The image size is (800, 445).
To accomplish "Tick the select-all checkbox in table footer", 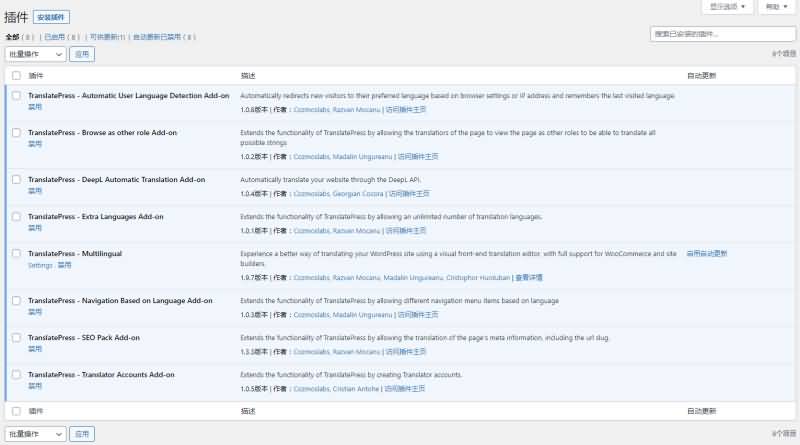I will 16,411.
